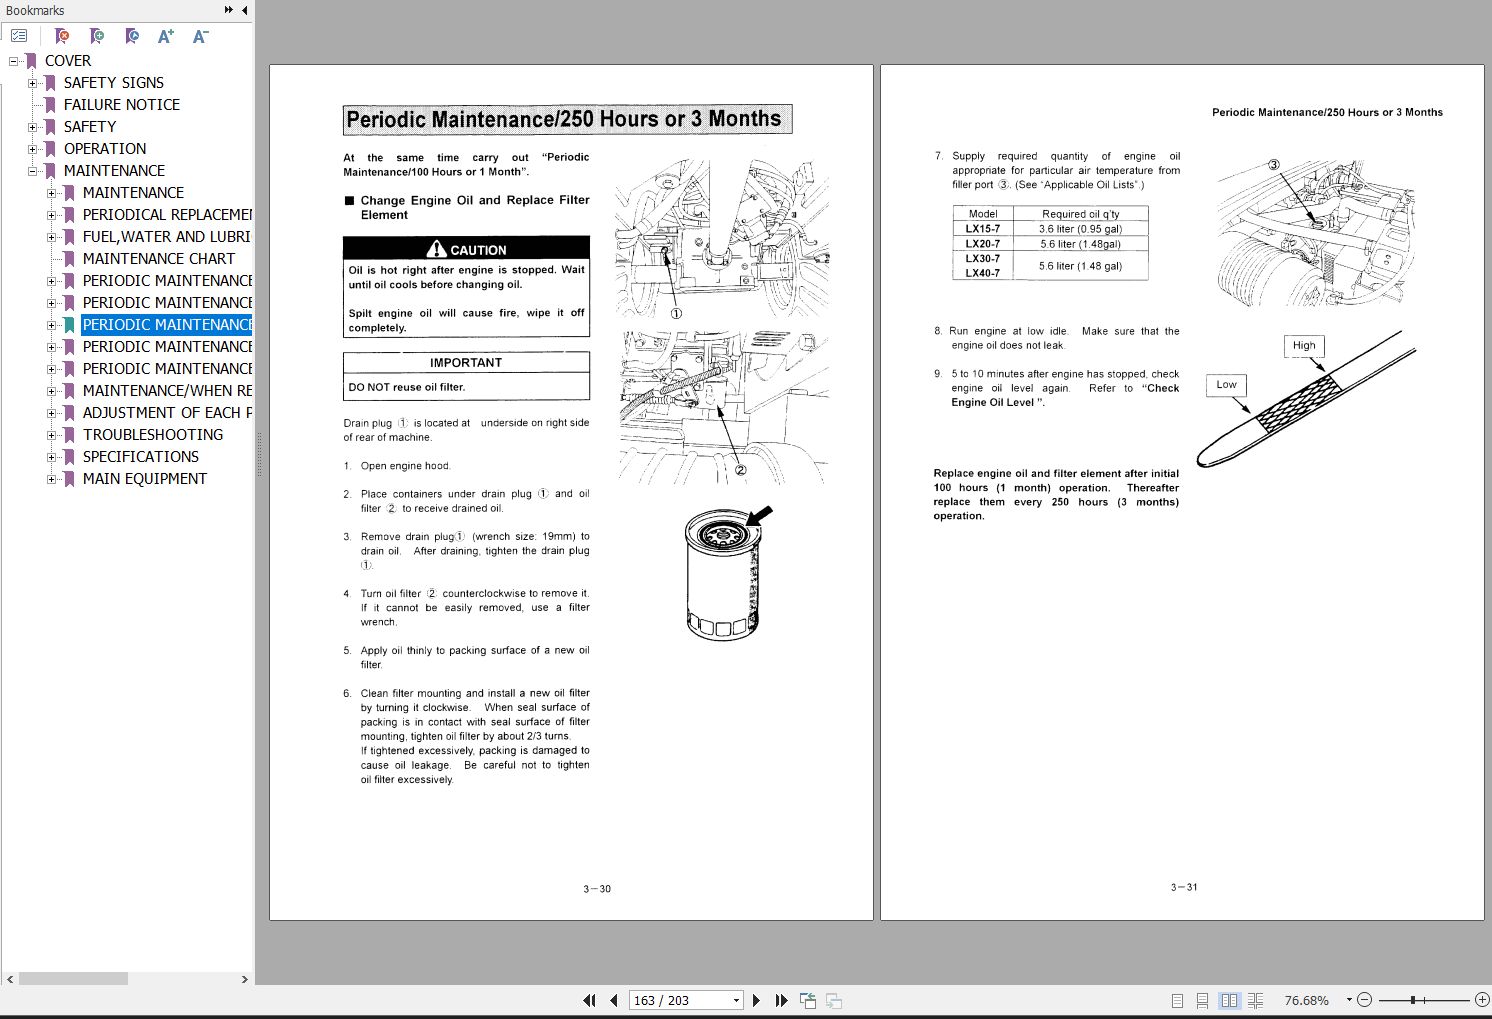Click the go-to bookmark icon
Screen dimensions: 1492x1019
(131, 36)
